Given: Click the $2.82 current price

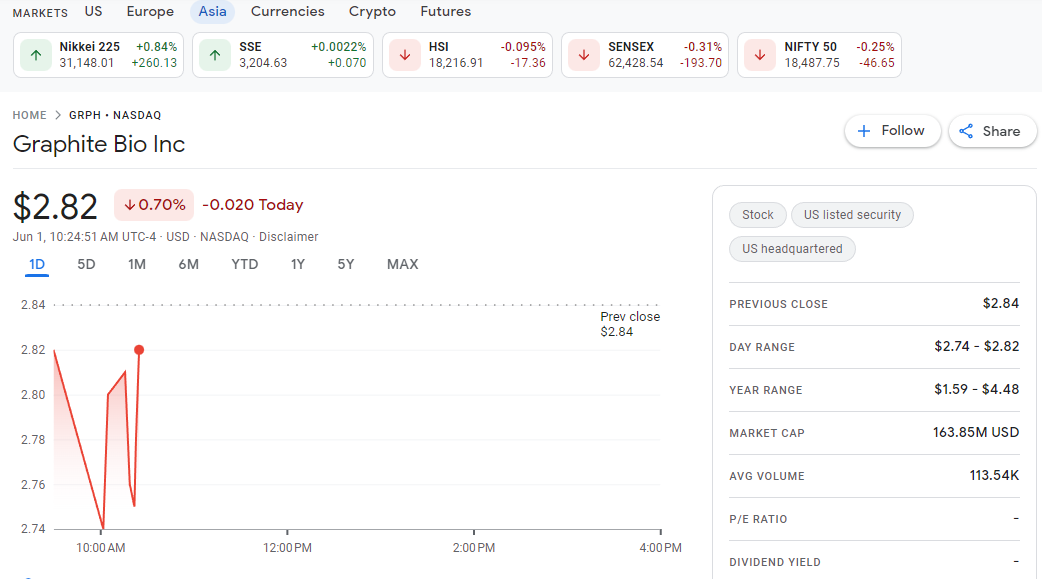Looking at the screenshot, I should tap(55, 207).
